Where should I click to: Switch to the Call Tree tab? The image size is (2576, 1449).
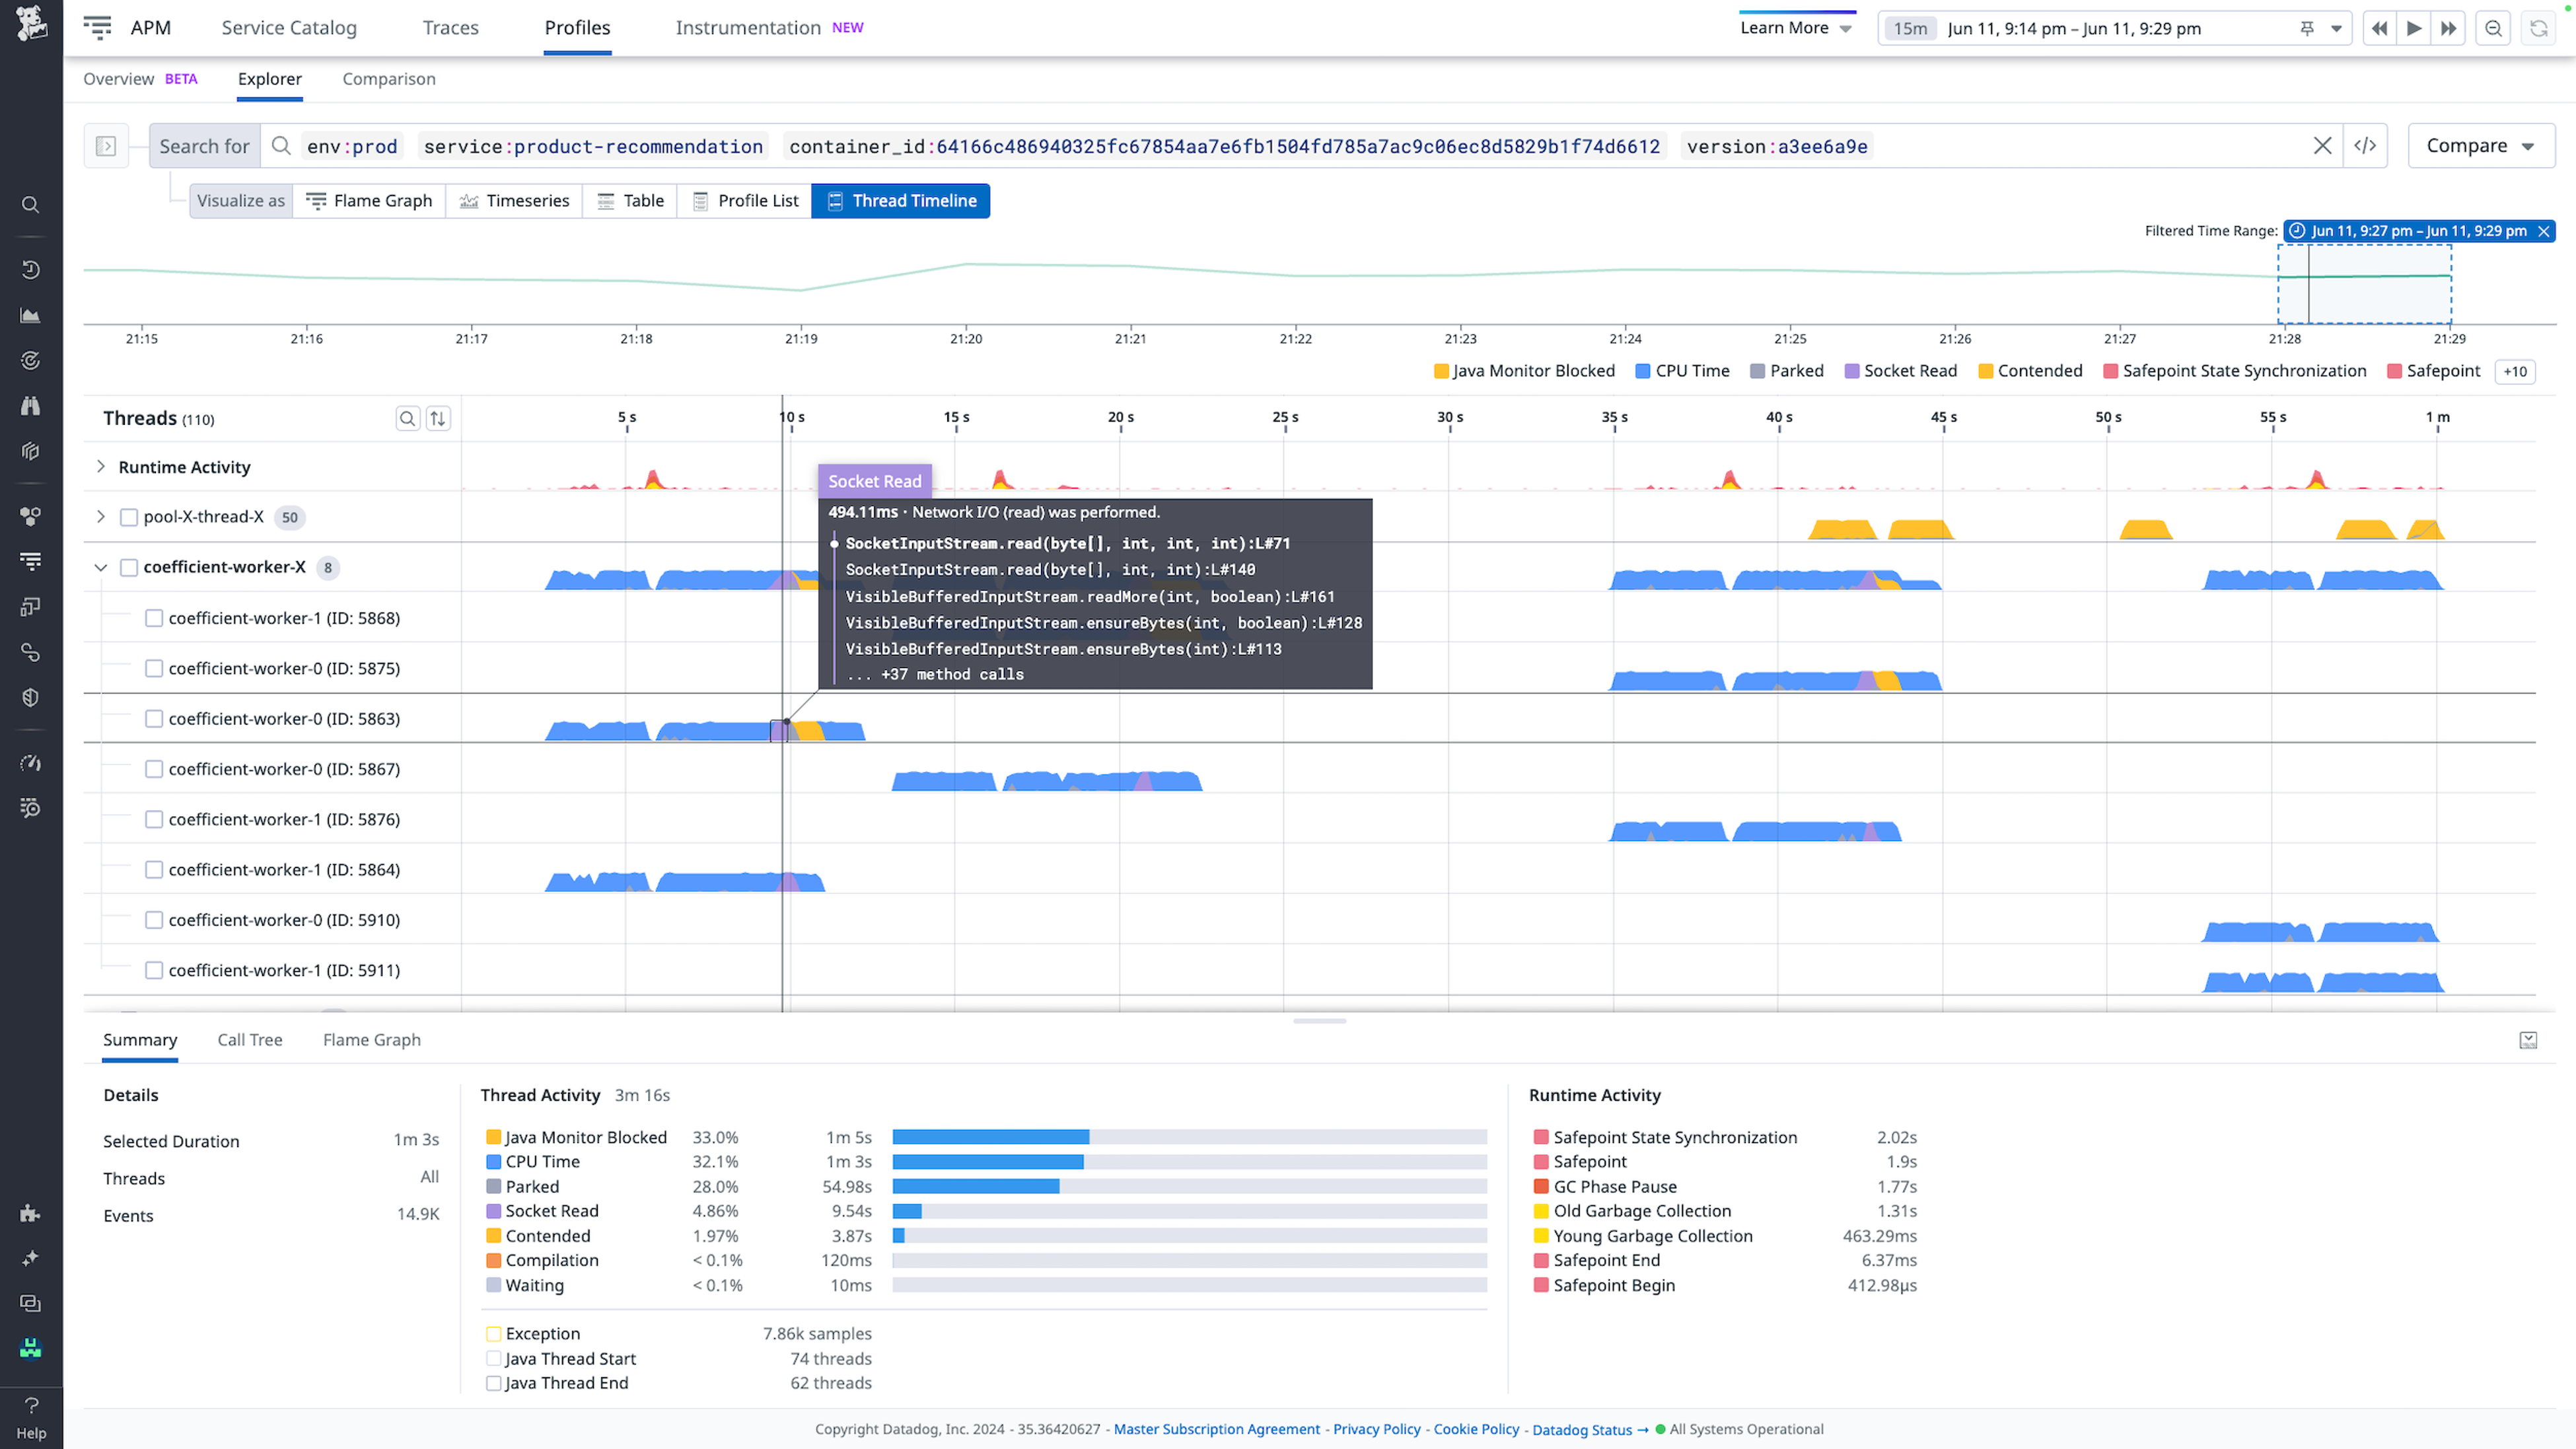249,1040
